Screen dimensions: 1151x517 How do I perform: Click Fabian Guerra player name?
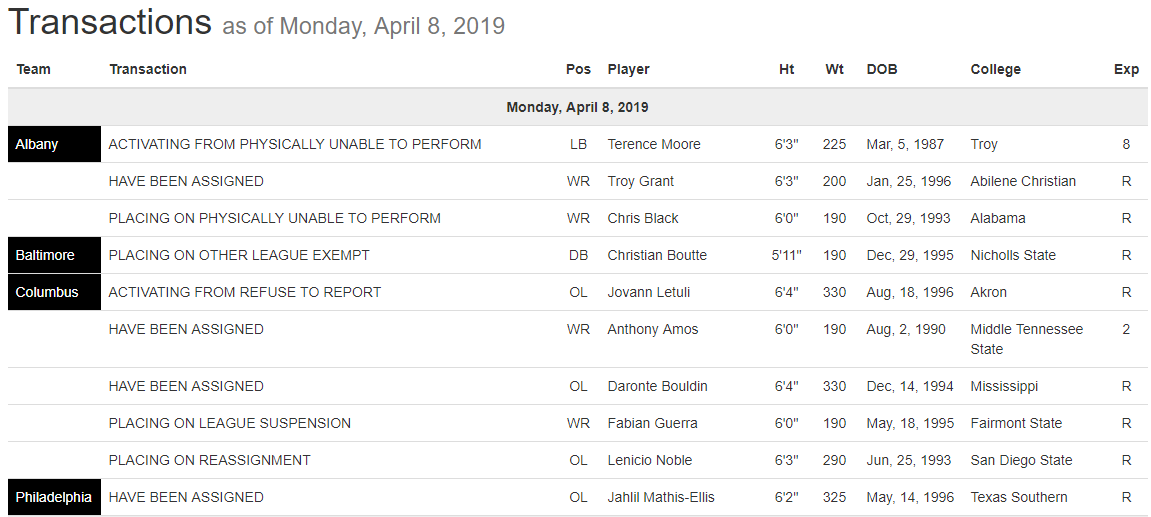pyautogui.click(x=650, y=423)
